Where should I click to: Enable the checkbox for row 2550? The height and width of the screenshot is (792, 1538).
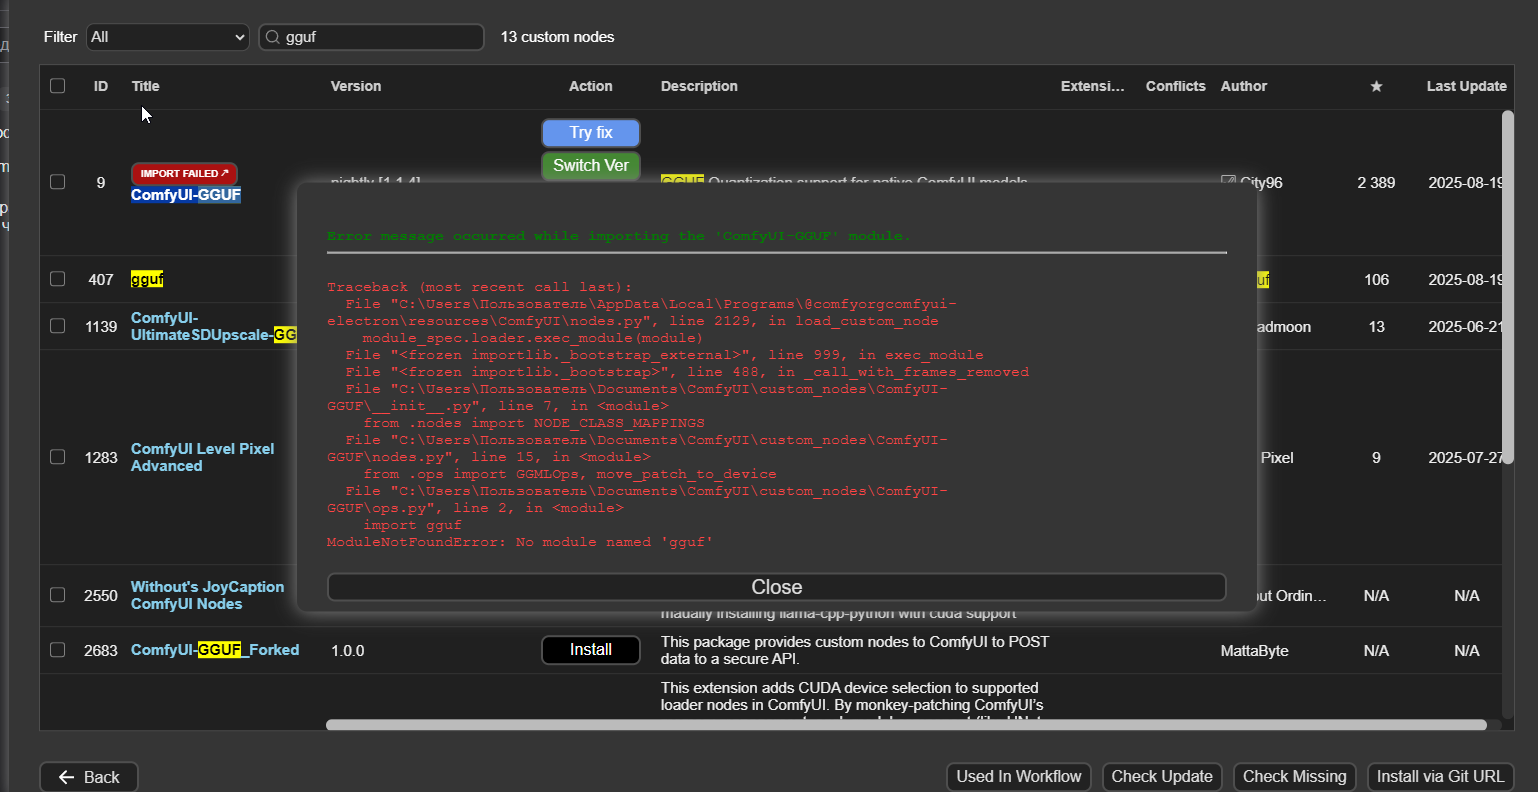[58, 595]
